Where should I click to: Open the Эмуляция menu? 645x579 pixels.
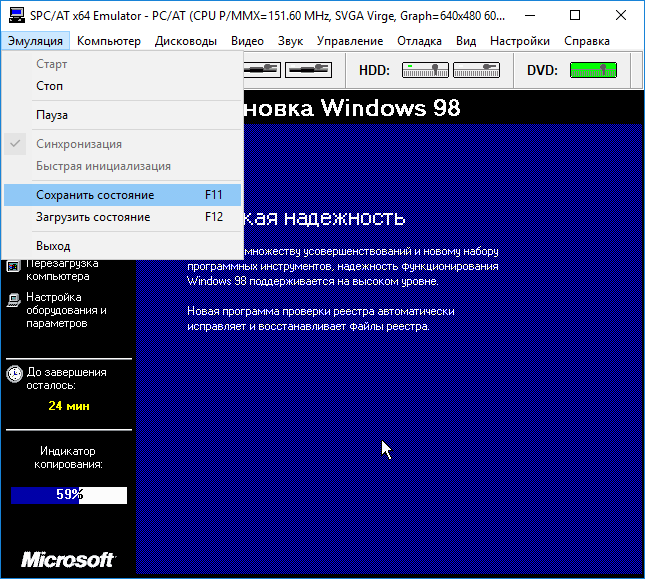pyautogui.click(x=35, y=41)
